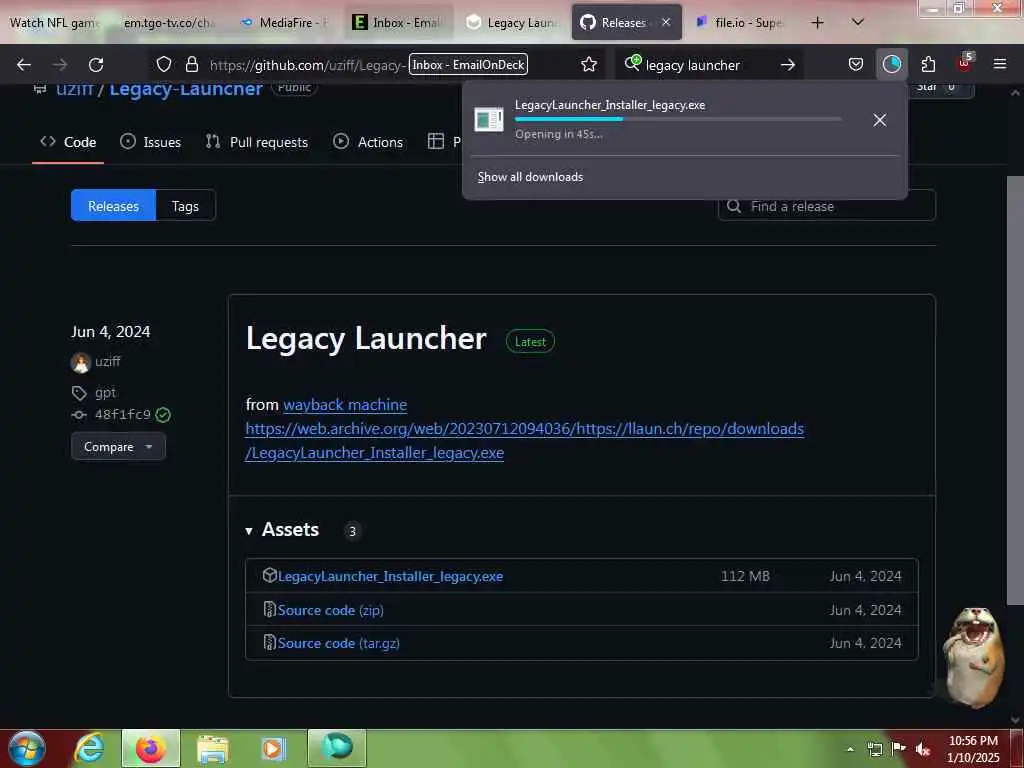Open the clock showing 10:56 PM
This screenshot has height=768, width=1024.
(x=973, y=749)
